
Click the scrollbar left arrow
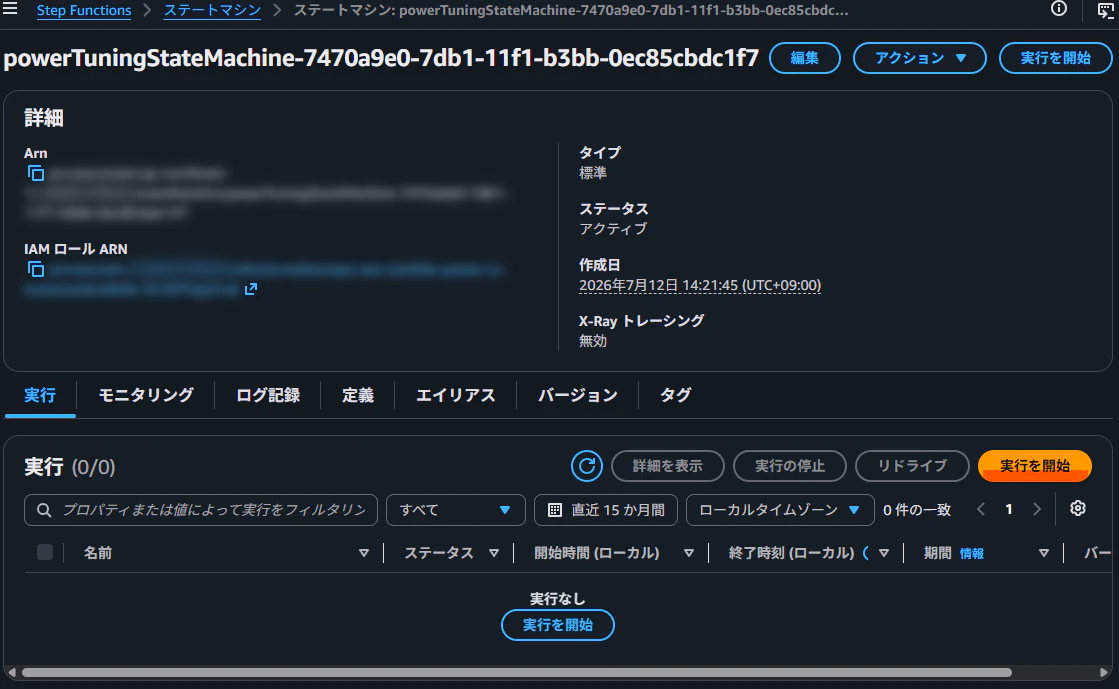pyautogui.click(x=11, y=673)
